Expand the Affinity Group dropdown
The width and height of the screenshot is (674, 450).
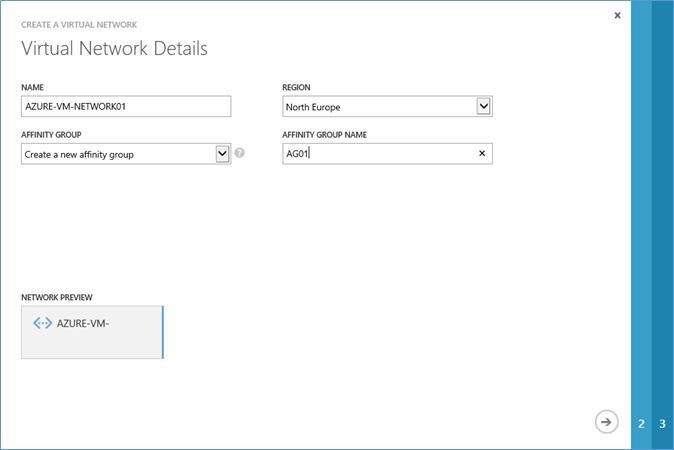tap(126, 154)
